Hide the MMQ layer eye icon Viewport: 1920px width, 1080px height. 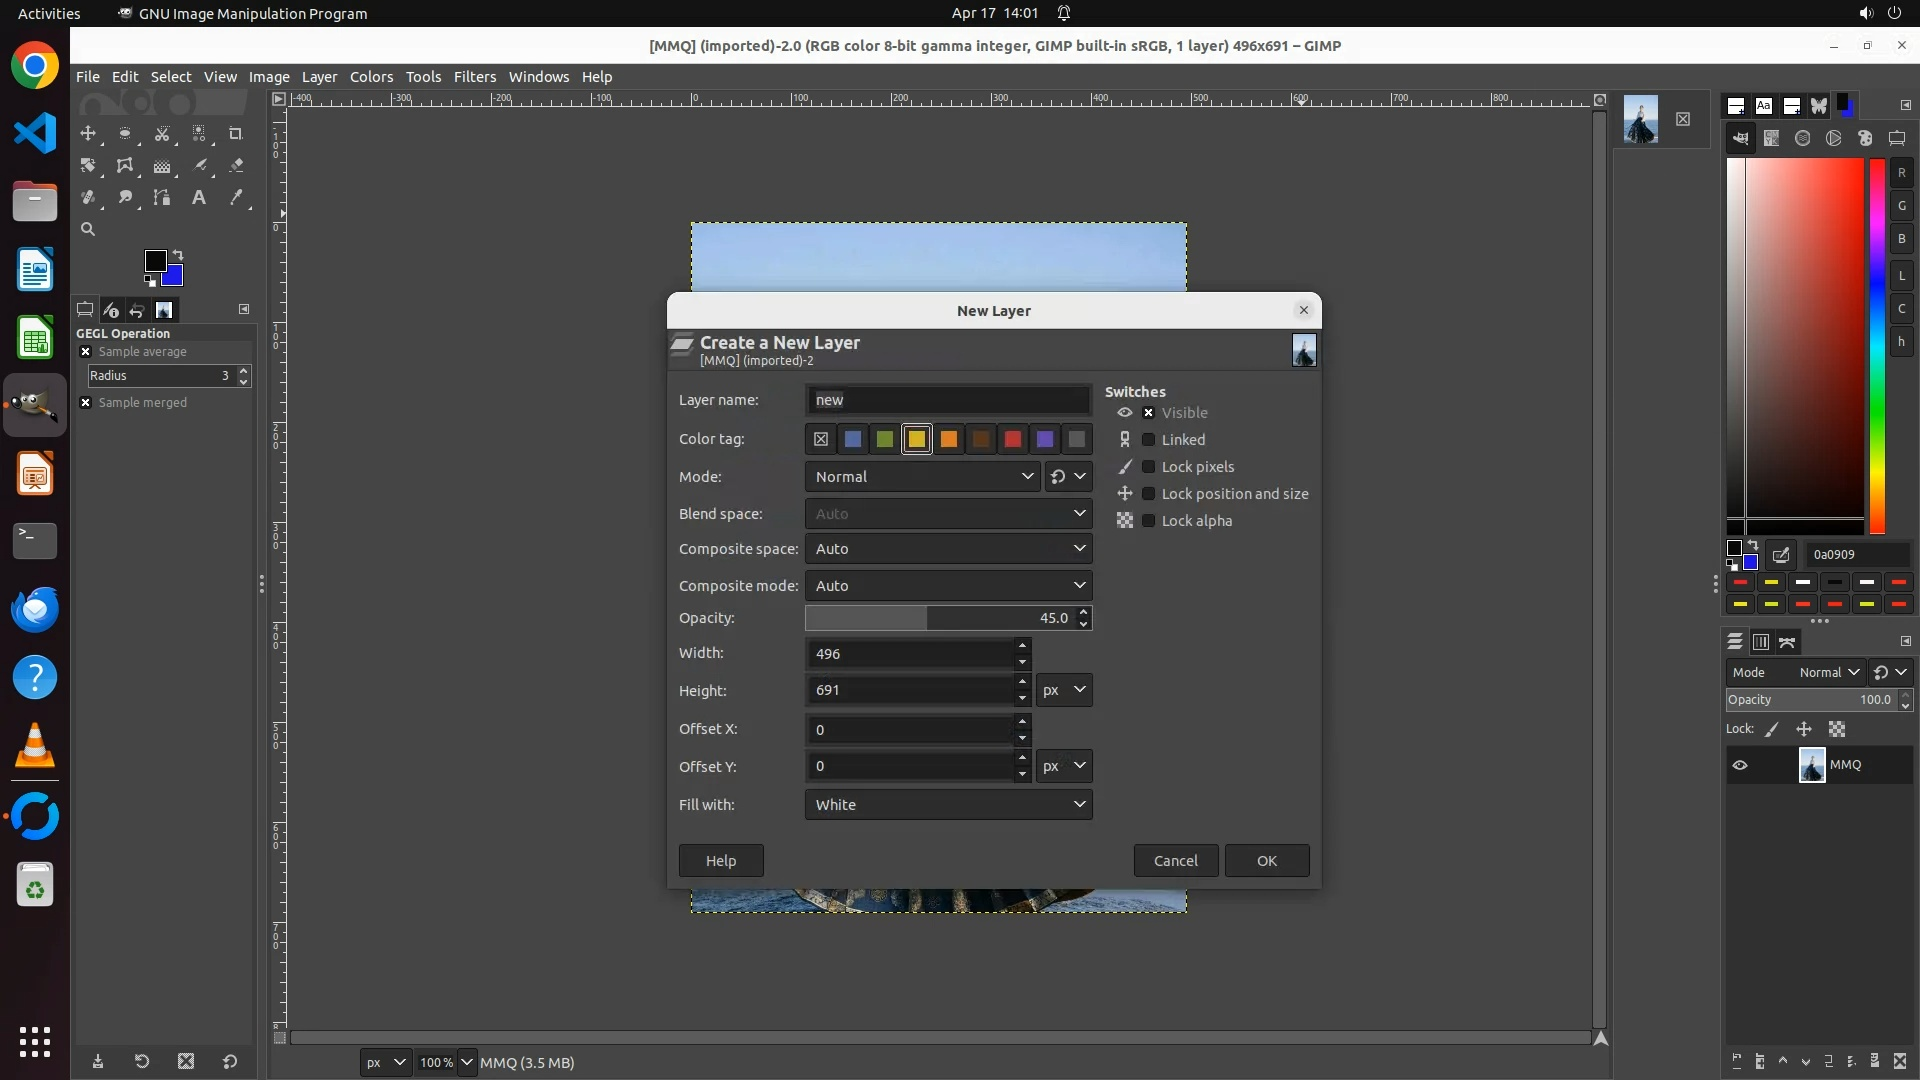click(1740, 765)
